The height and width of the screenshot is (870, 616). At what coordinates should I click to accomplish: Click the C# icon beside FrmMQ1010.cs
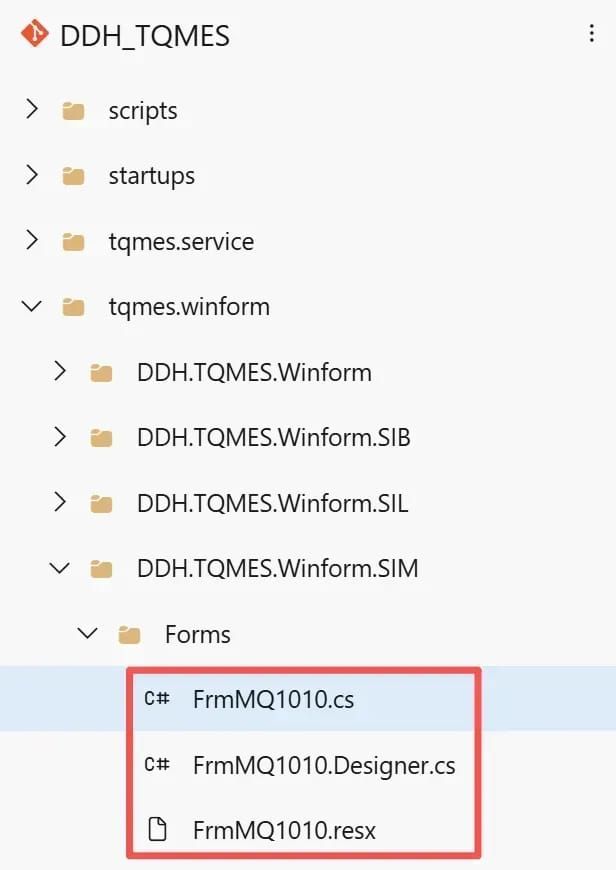(157, 698)
